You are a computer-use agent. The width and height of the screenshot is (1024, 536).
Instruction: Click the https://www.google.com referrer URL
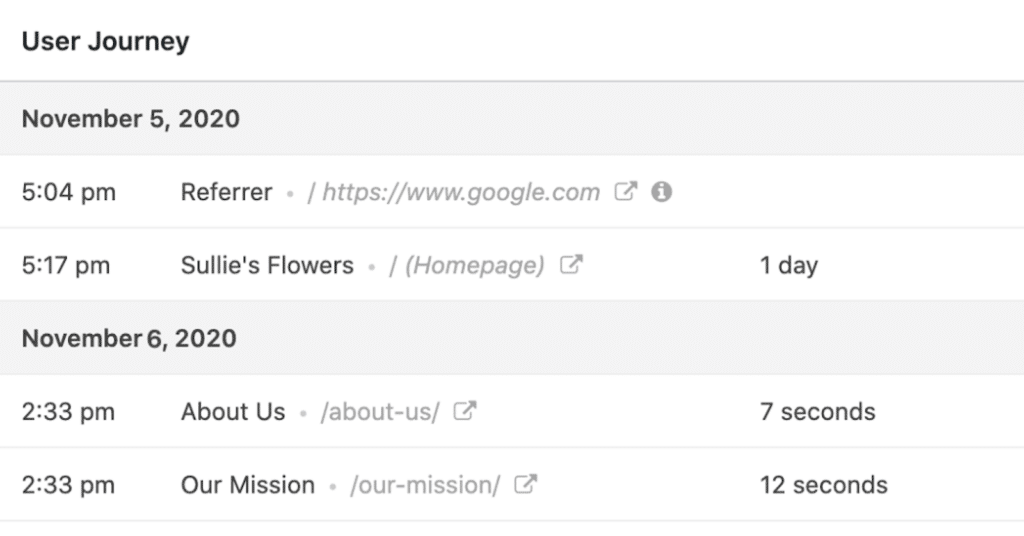(x=461, y=192)
